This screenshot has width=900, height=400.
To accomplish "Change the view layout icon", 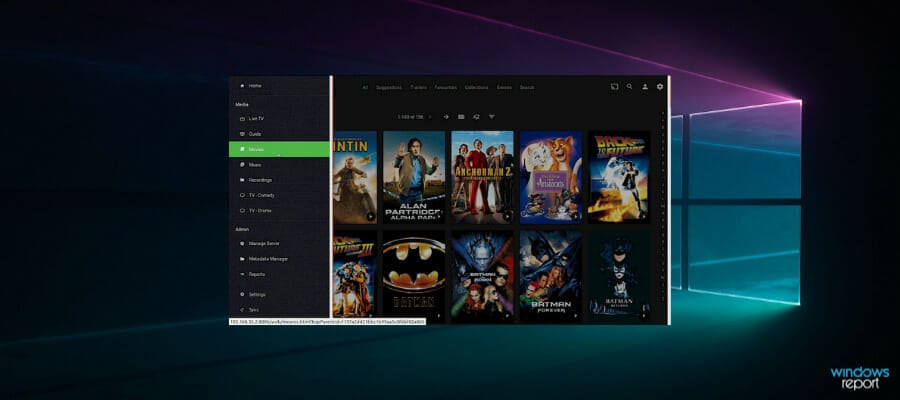I will point(461,116).
